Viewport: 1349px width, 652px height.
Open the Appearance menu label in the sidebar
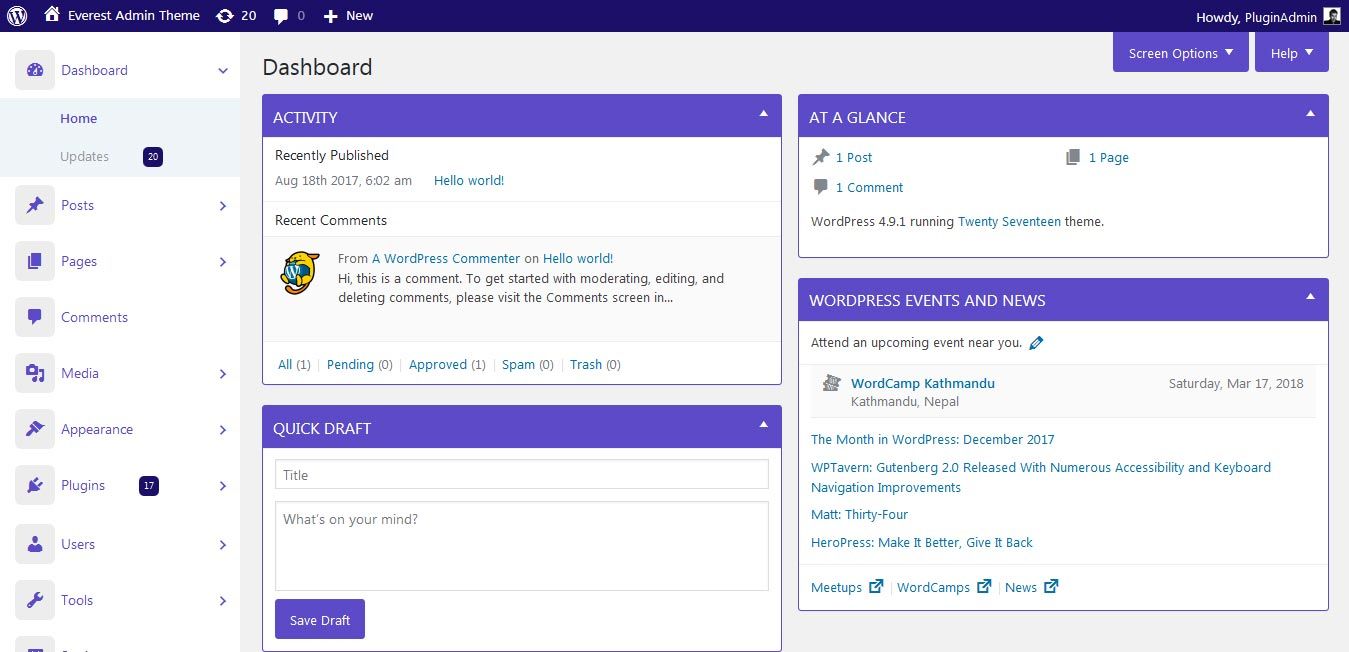pyautogui.click(x=97, y=429)
